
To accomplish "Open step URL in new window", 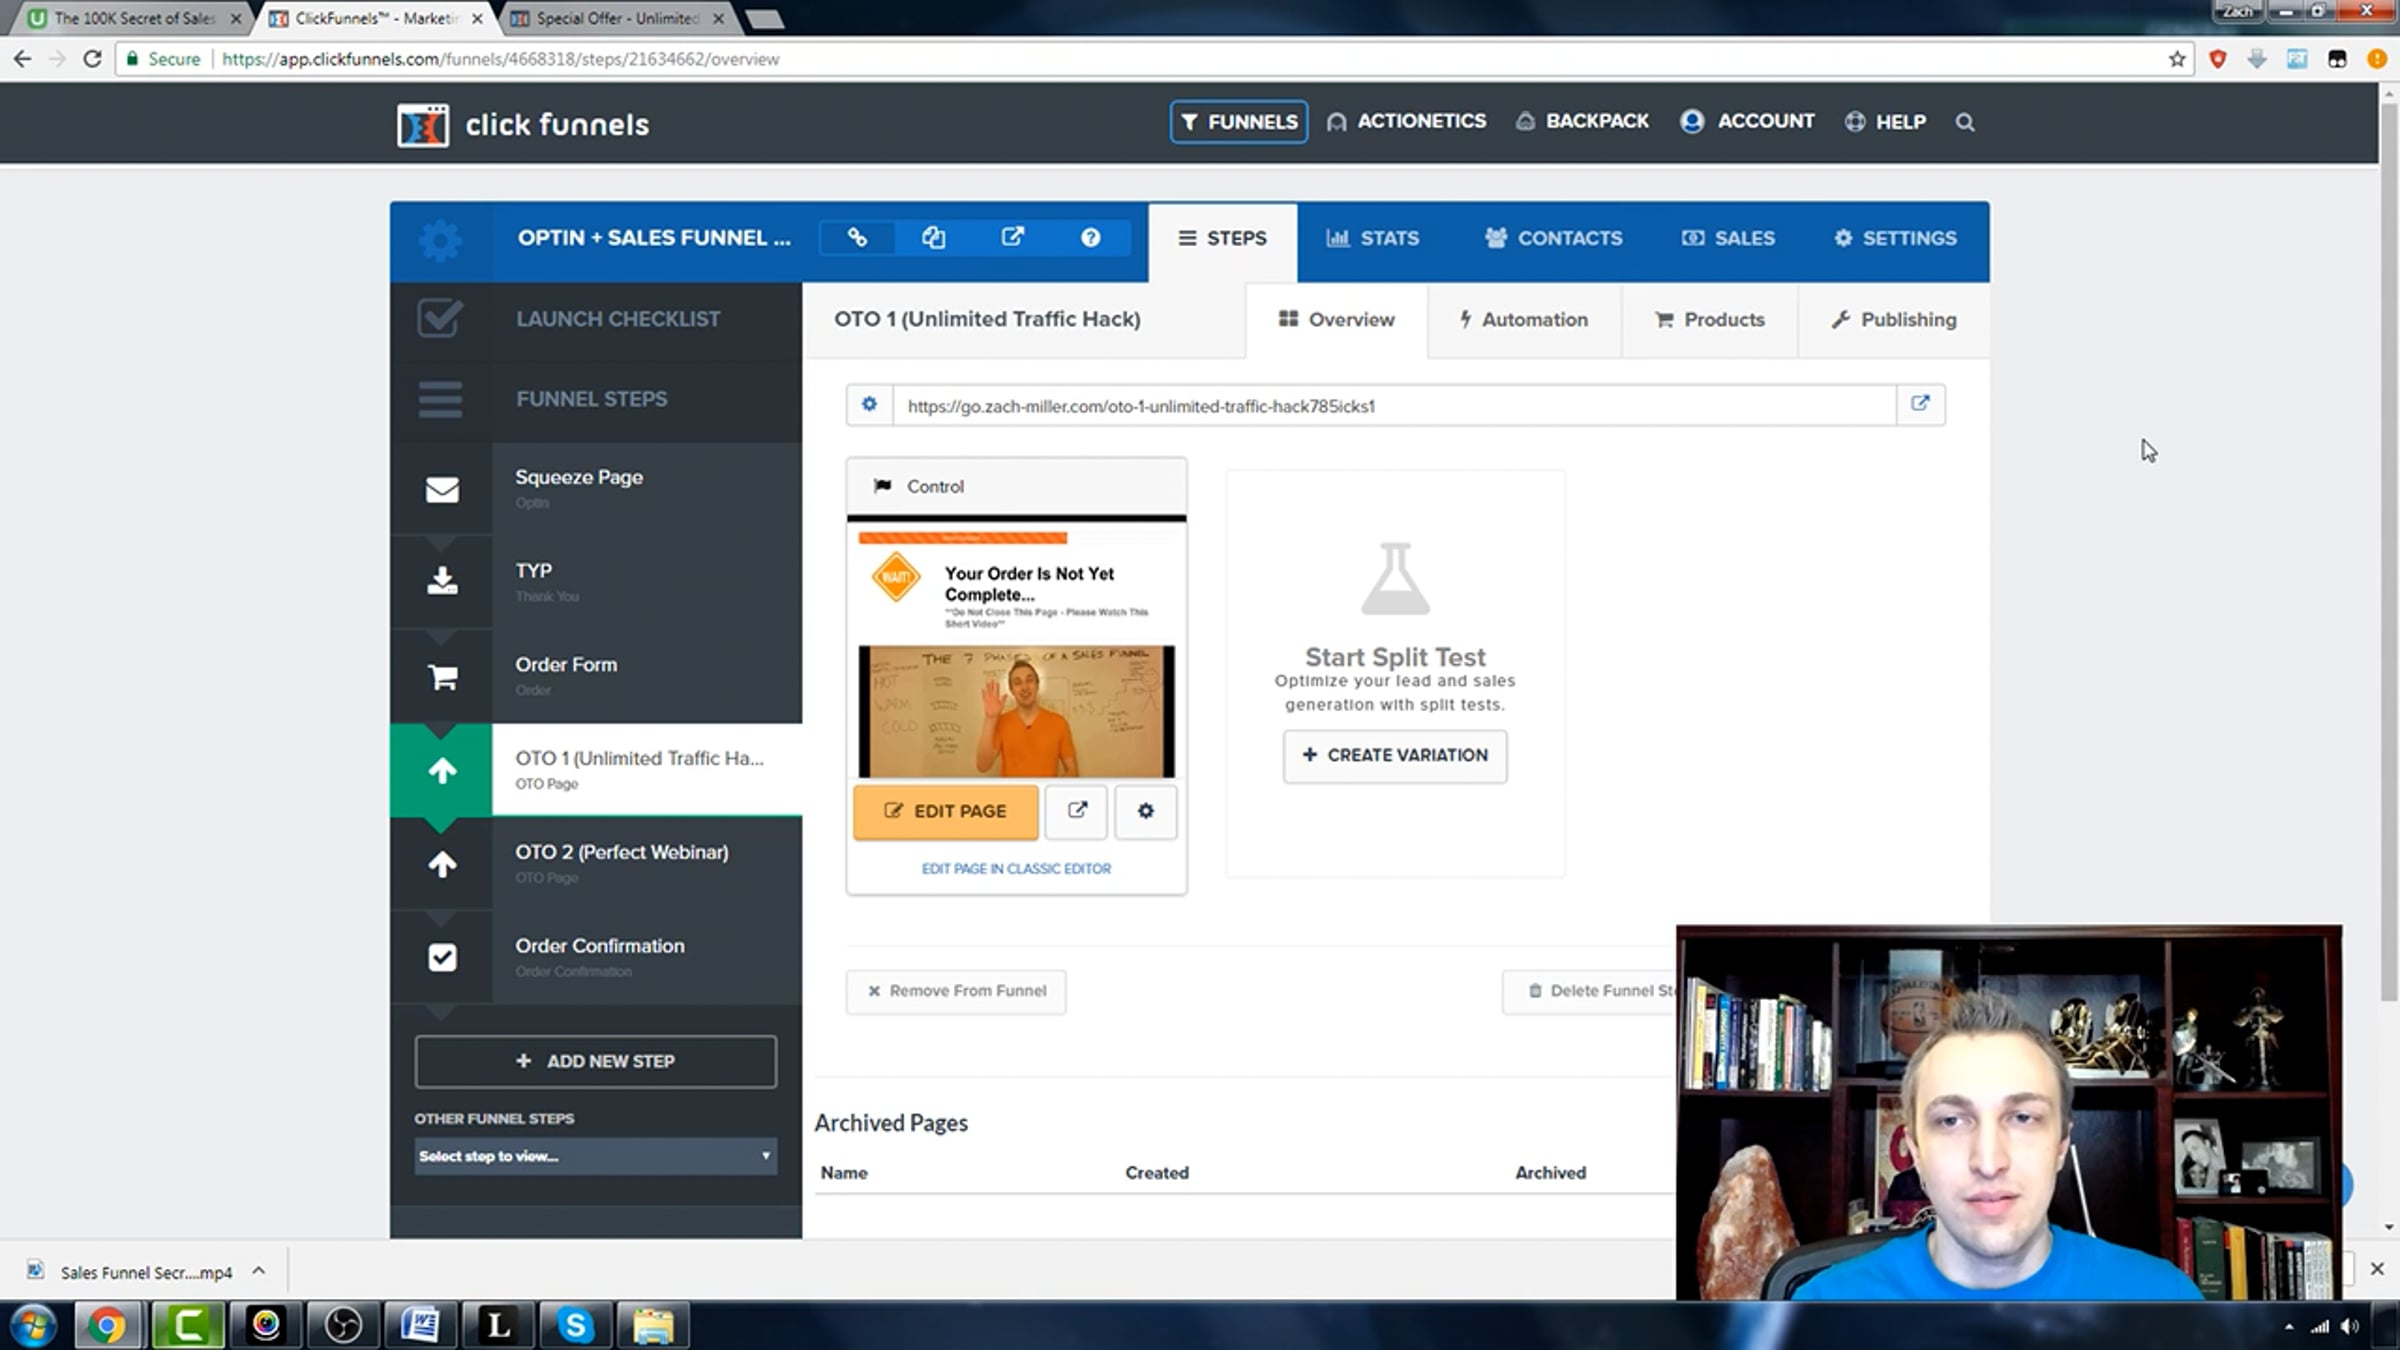I will coord(1920,404).
